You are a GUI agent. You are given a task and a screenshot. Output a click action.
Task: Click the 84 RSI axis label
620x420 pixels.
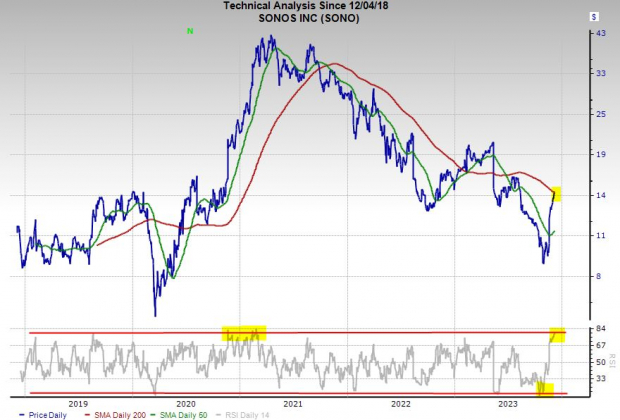click(x=601, y=329)
